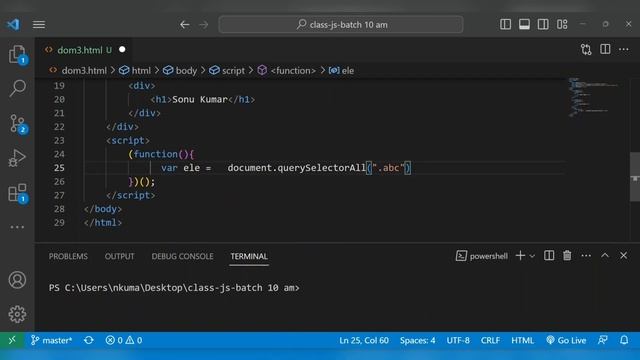Open the launch profile dropdown chevron
The image size is (640, 360).
(532, 256)
